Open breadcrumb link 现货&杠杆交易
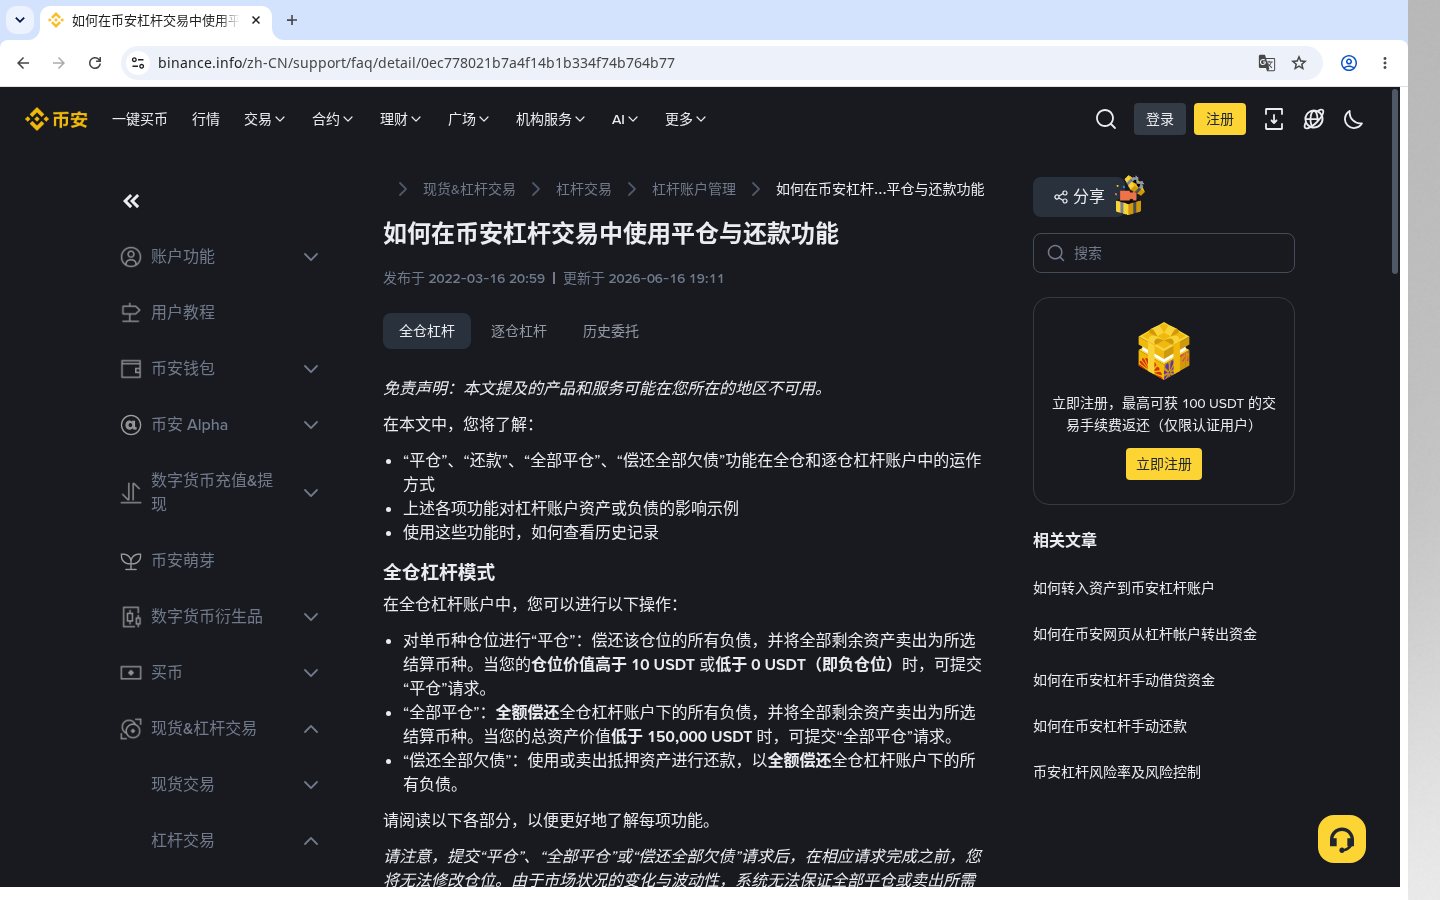This screenshot has height=900, width=1440. [469, 189]
